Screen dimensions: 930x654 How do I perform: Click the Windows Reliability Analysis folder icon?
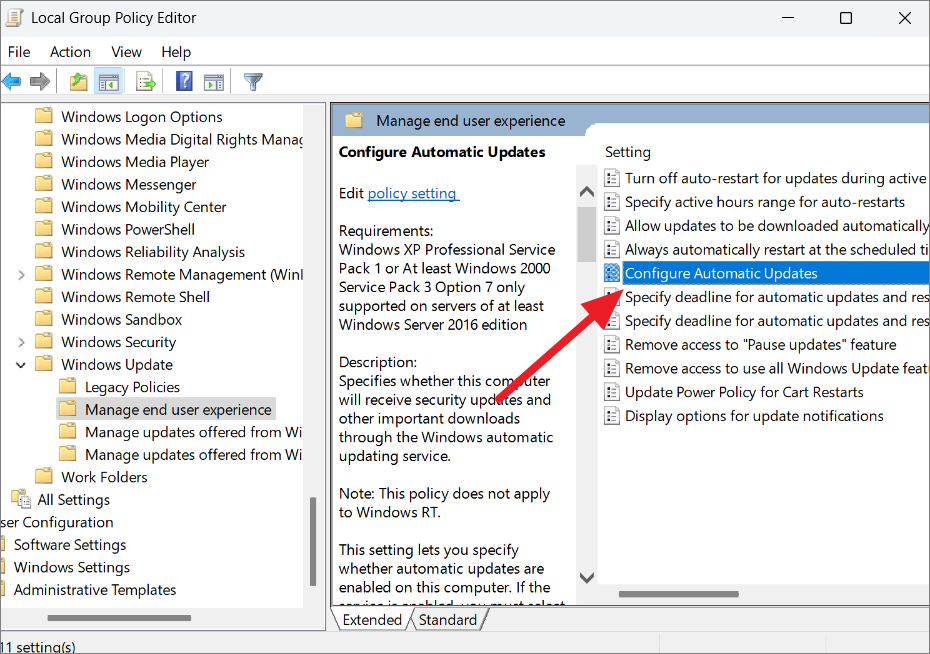coord(43,251)
